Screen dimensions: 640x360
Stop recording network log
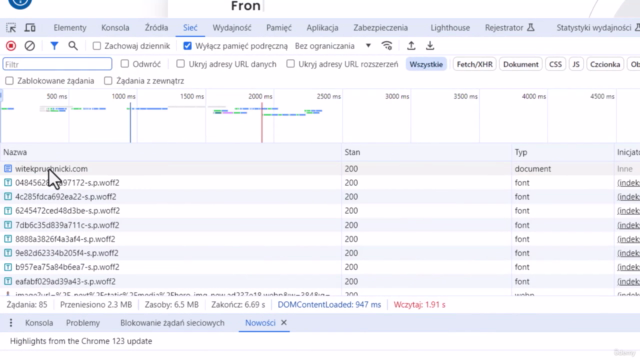click(11, 46)
